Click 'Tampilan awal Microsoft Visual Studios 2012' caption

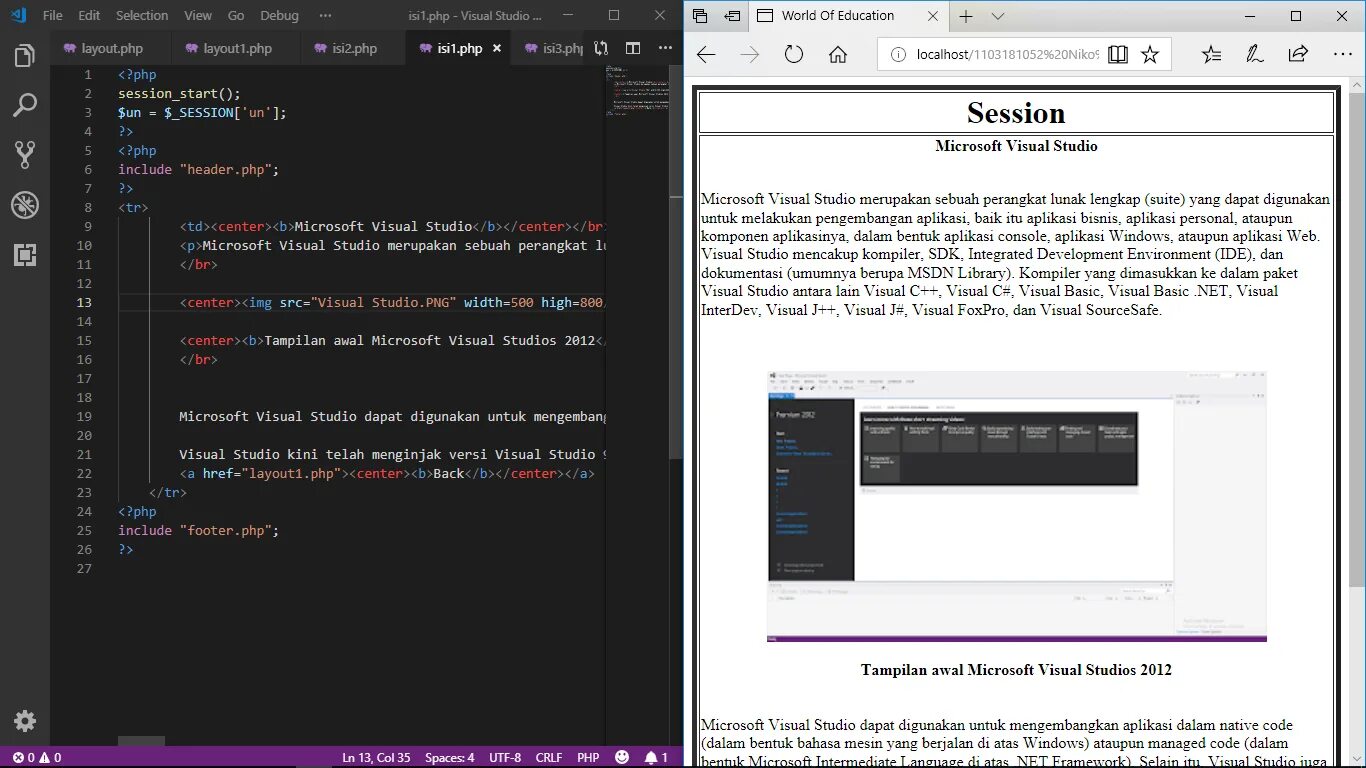1016,670
